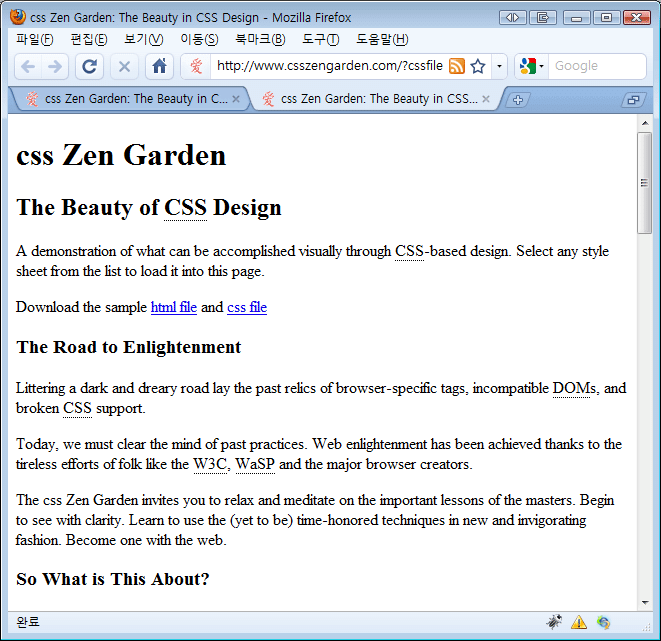
Task: Open the 도구(T) menu
Action: (320, 40)
